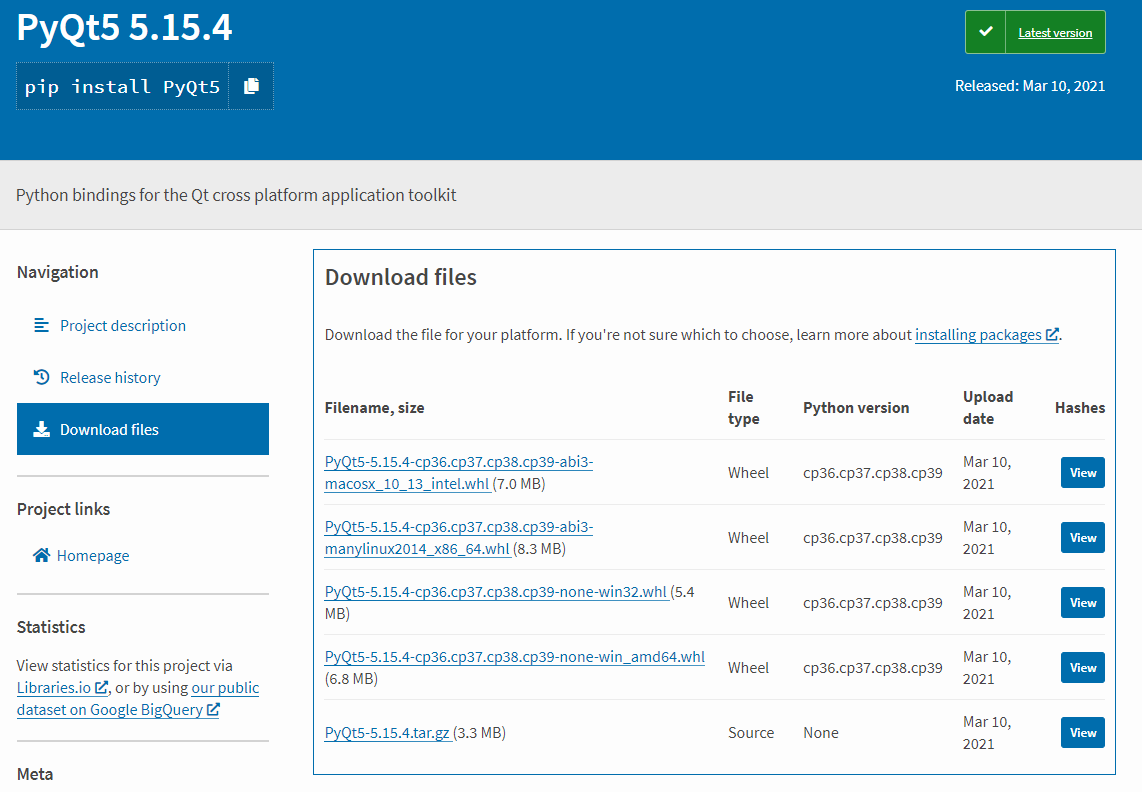Click the Statistics heading
The width and height of the screenshot is (1142, 792).
pyautogui.click(x=51, y=627)
